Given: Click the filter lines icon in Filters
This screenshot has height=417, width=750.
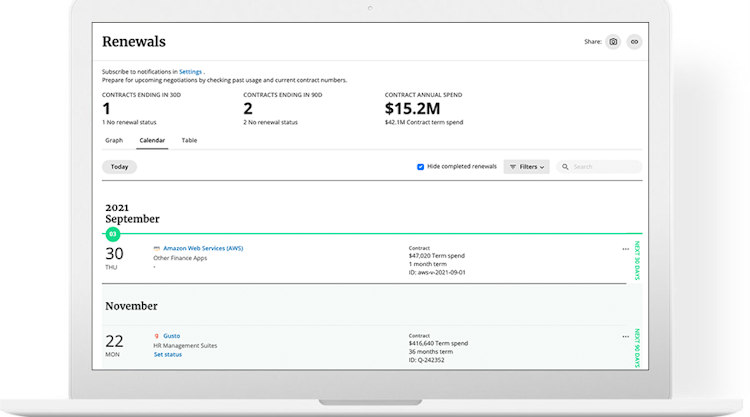Looking at the screenshot, I should [513, 167].
